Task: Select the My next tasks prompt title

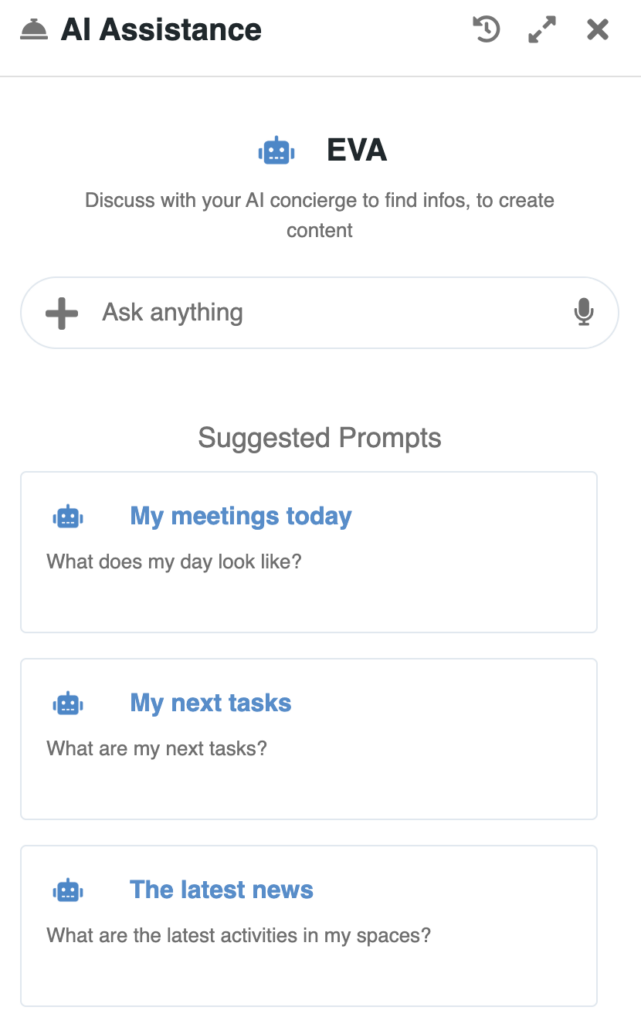Action: [210, 703]
